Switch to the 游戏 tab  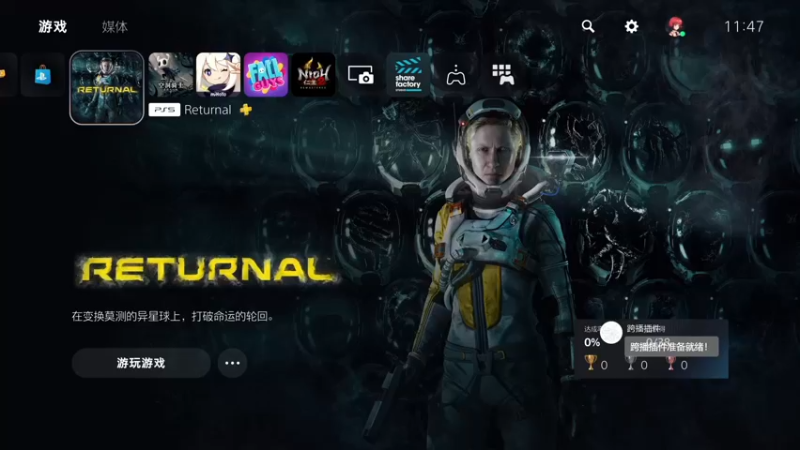(x=53, y=27)
